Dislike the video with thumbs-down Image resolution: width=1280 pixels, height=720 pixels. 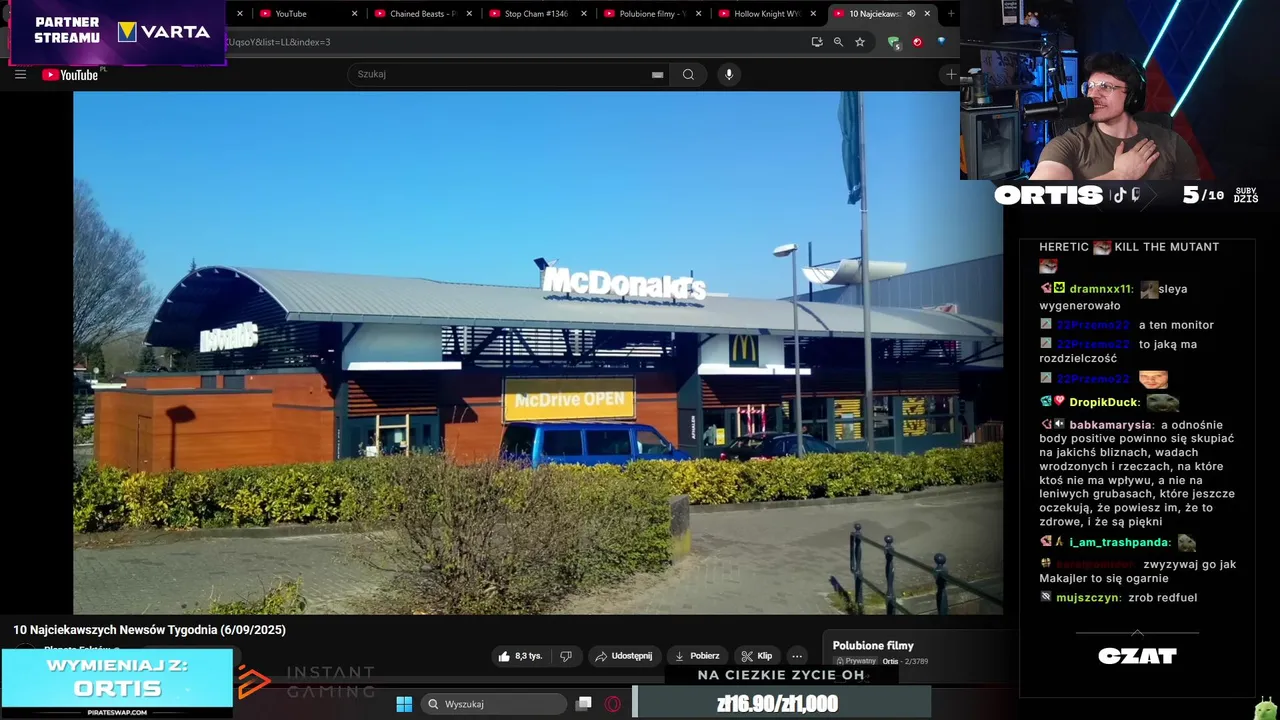[566, 656]
